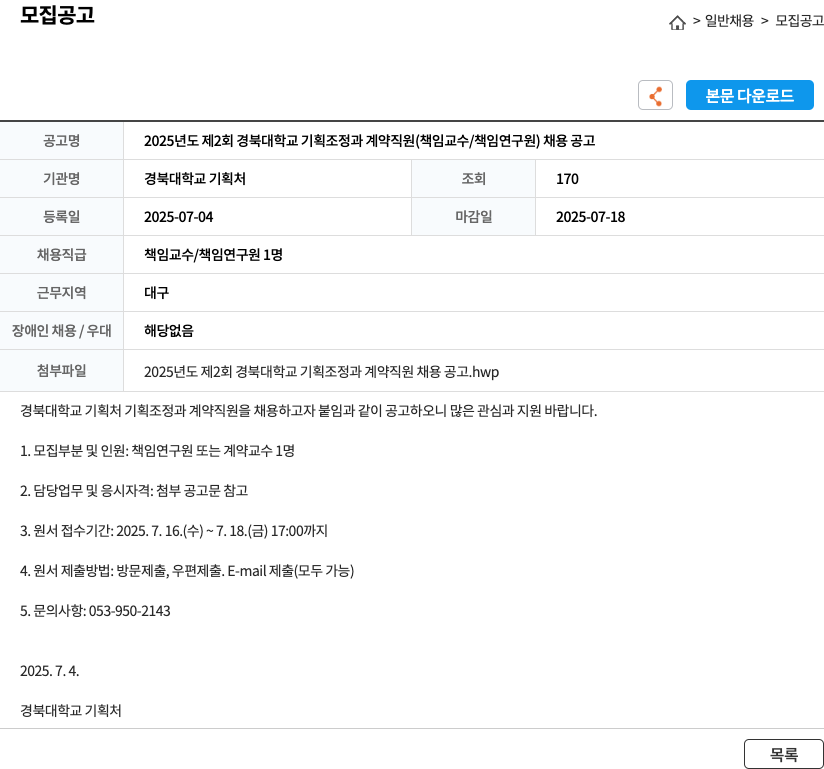Download the body via 본문 다운로드 button

(749, 95)
